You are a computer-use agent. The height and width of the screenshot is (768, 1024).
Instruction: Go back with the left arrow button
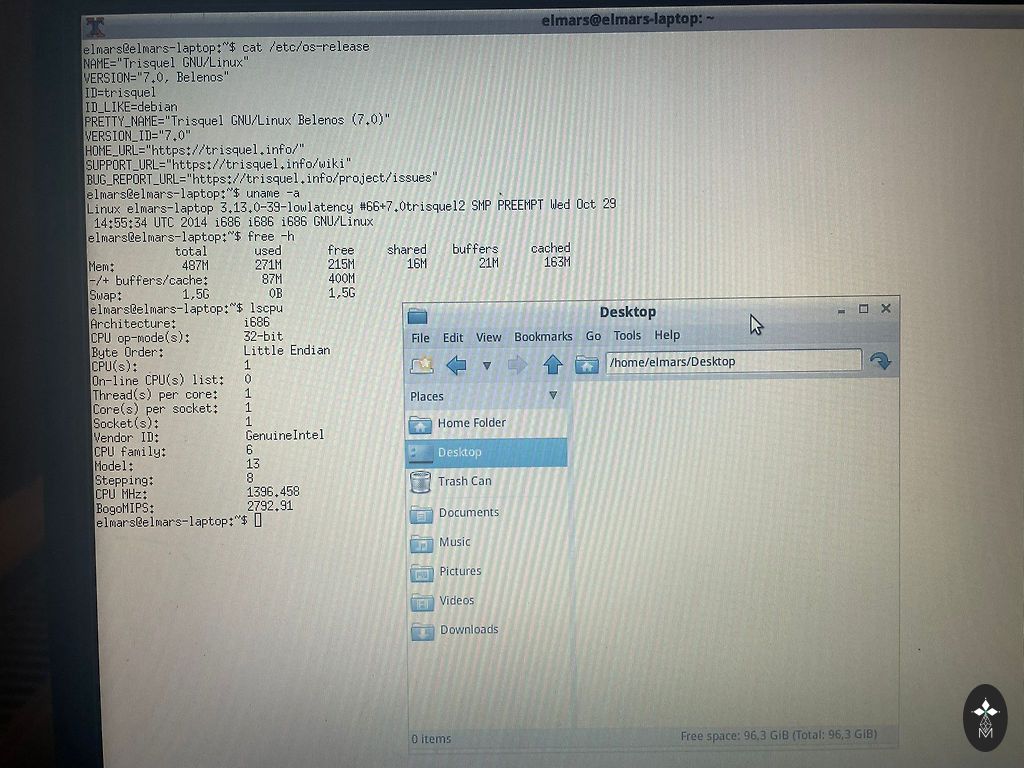tap(456, 365)
